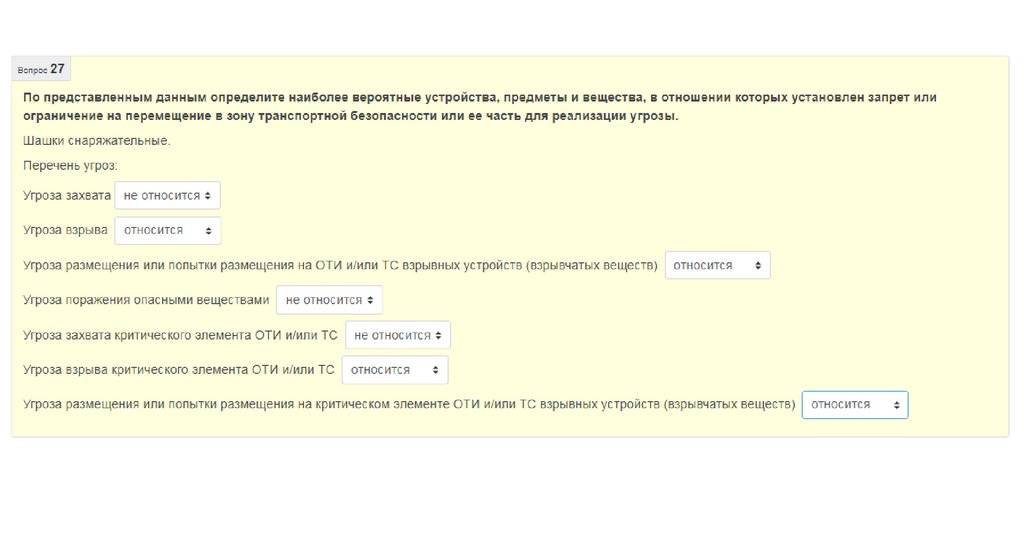This screenshot has height=556, width=1024.
Task: Open 'Угроза поражения опасными веществами' dropdown
Action: (329, 300)
